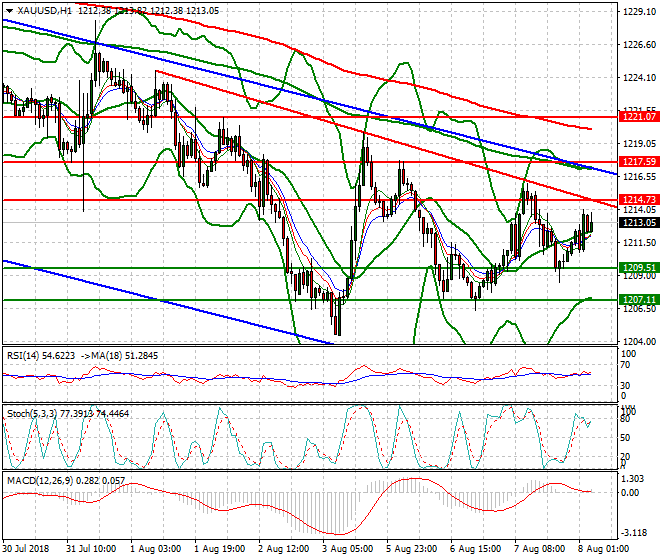Click the 1 Aug 19:00 time label
Viewport: 660px width, 560px height.
point(220,549)
